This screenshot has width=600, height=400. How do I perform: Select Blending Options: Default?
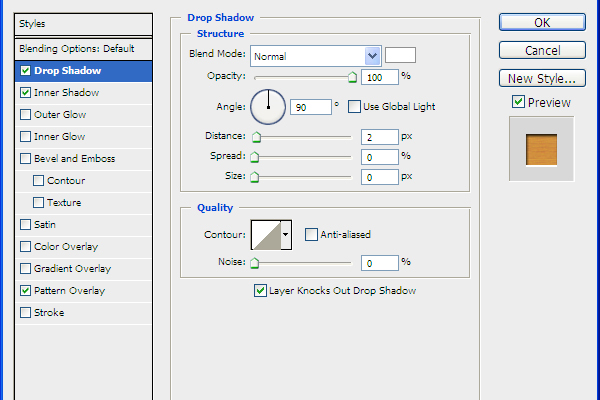83,49
